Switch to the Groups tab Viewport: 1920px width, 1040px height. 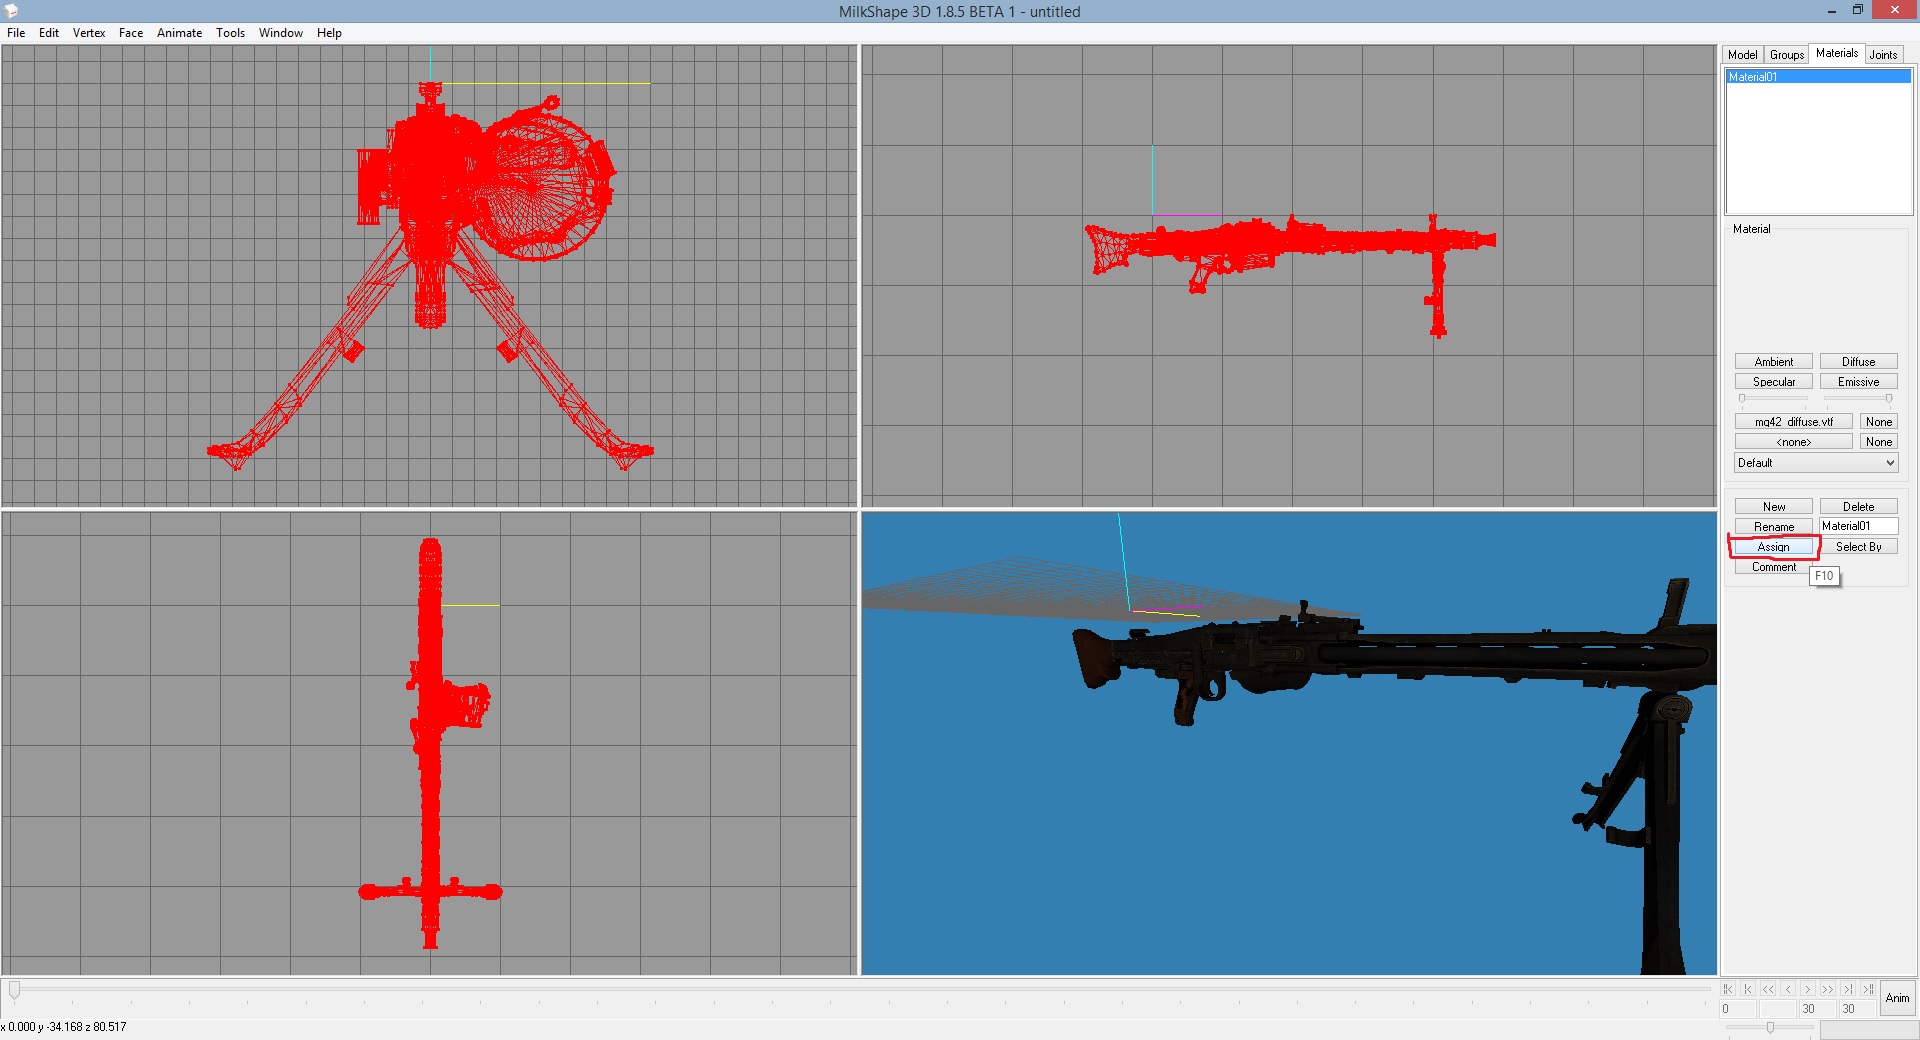coord(1787,55)
